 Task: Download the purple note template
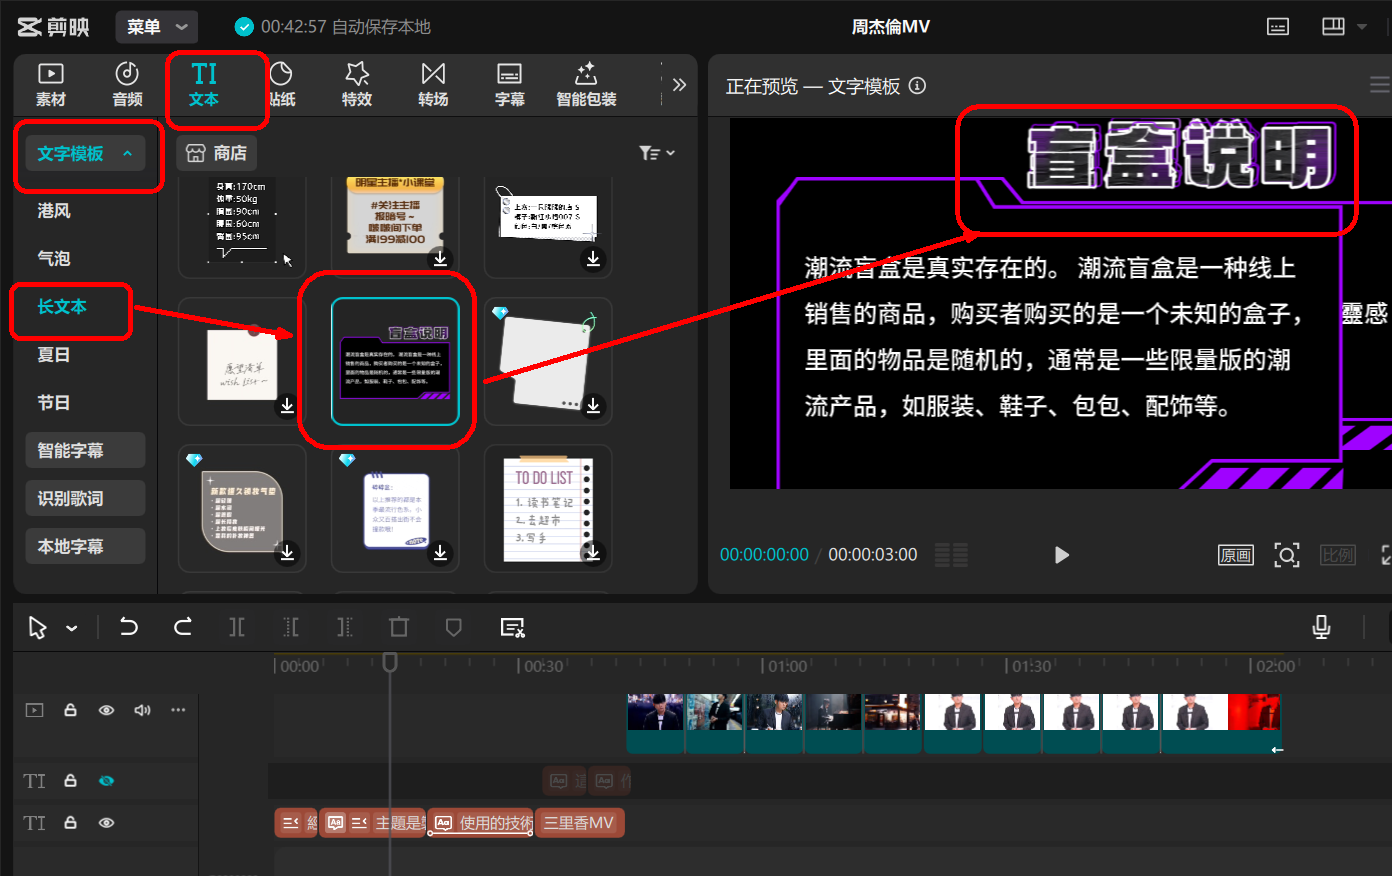click(440, 552)
